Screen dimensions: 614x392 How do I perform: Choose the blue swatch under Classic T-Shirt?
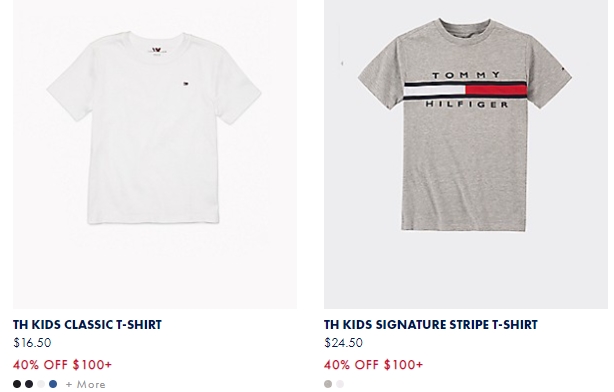pyautogui.click(x=53, y=384)
